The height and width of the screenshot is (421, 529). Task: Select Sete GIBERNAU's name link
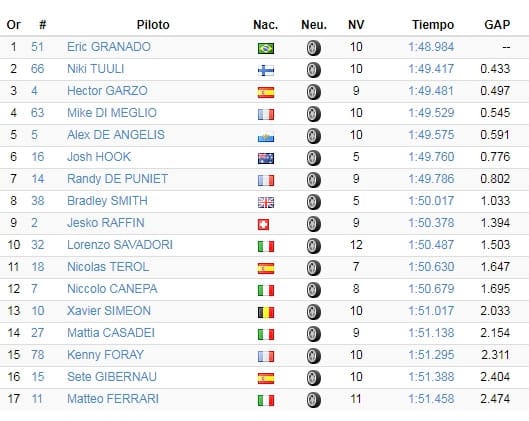click(112, 377)
